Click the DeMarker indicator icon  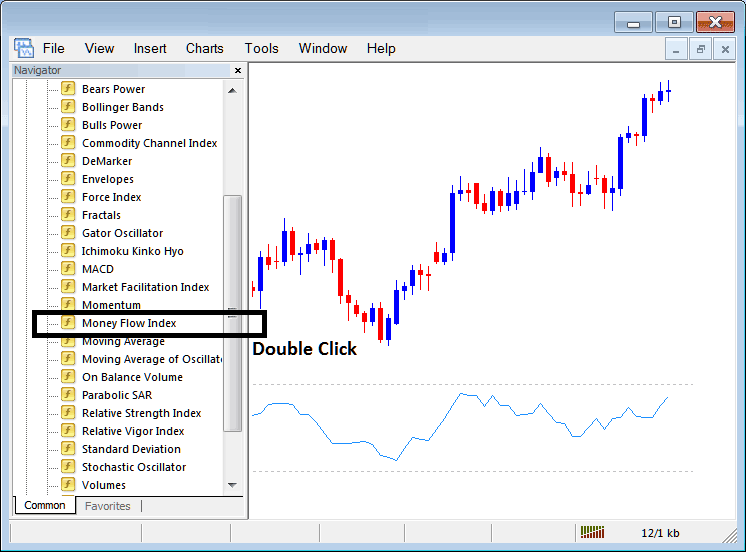[68, 161]
